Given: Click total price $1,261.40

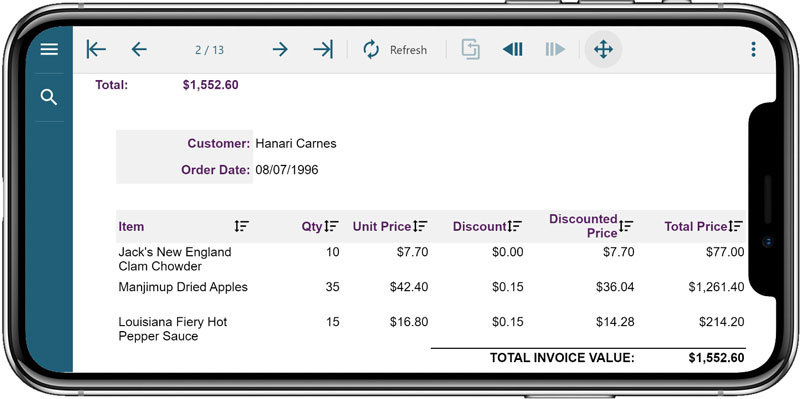Looking at the screenshot, I should 716,287.
